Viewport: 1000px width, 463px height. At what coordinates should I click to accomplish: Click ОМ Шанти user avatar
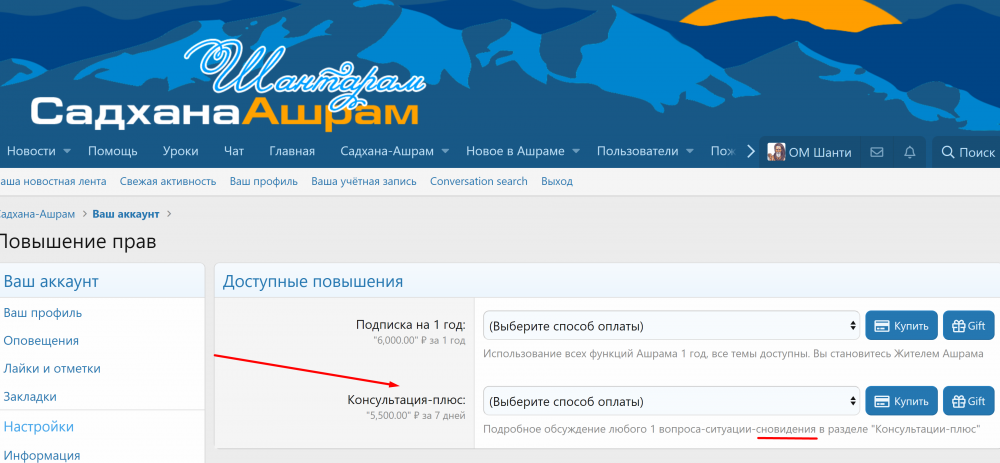point(776,152)
